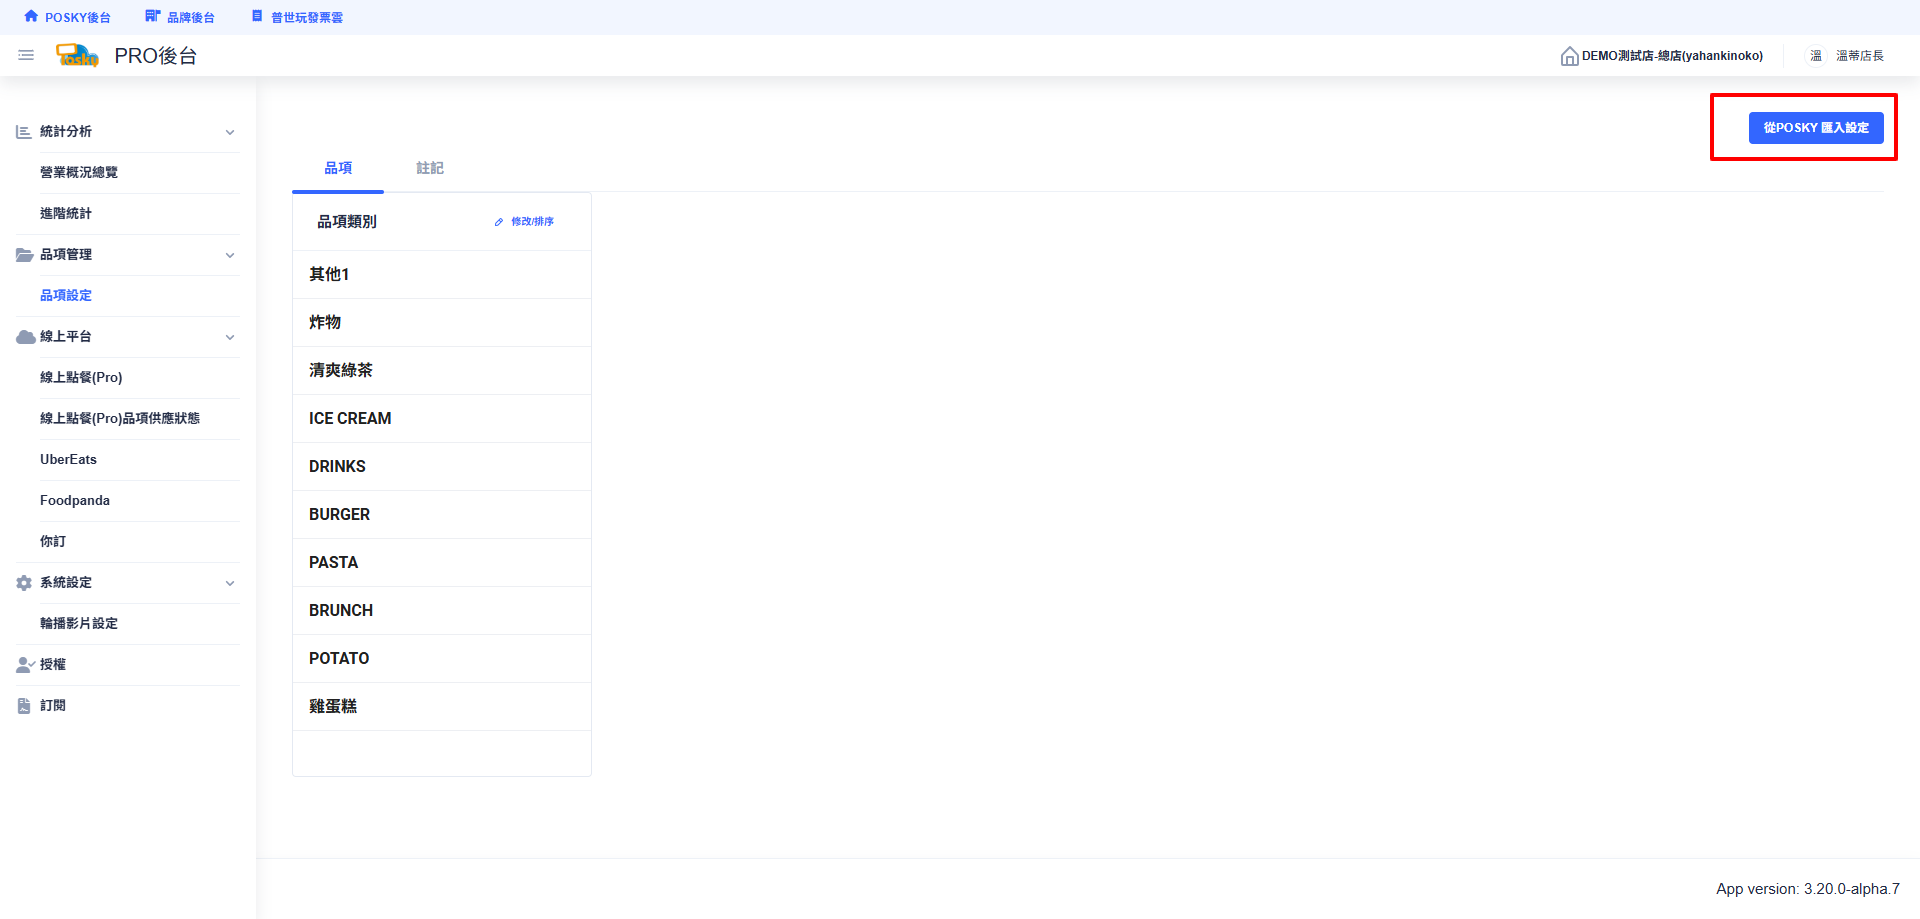Image resolution: width=1920 pixels, height=919 pixels.
Task: Select the POTATO category
Action: point(442,658)
